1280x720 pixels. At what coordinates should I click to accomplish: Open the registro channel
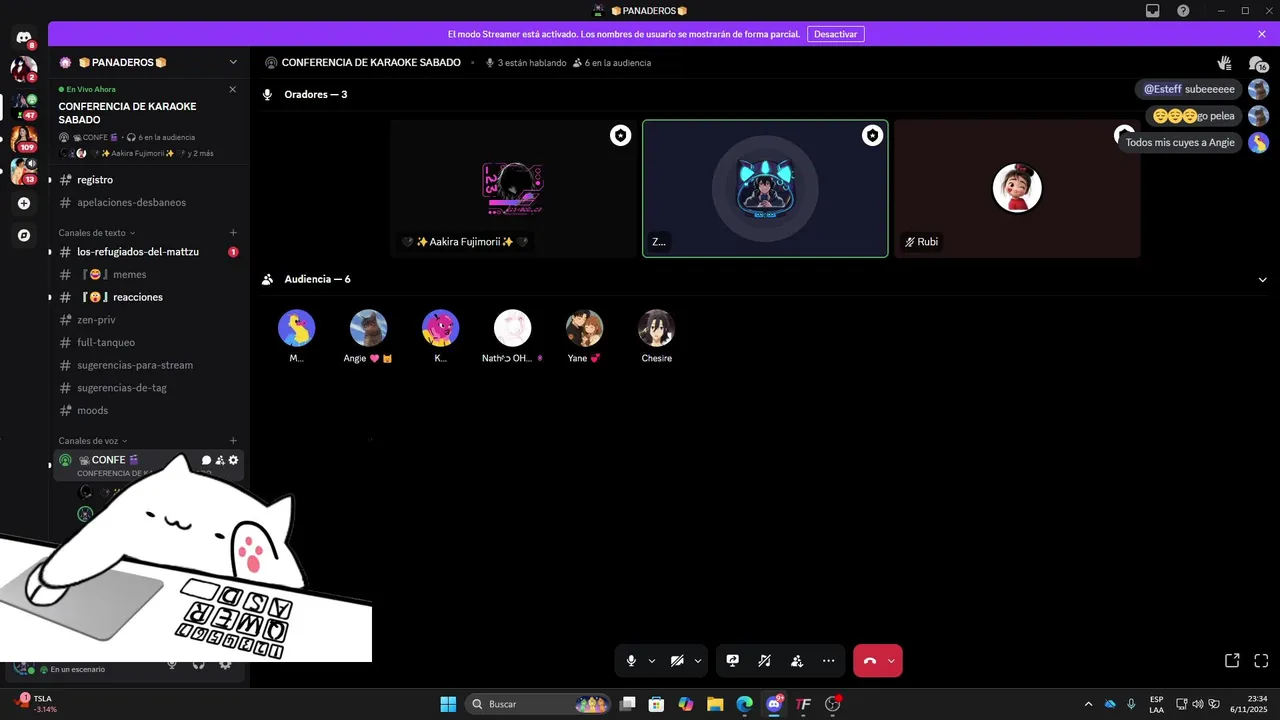tap(149, 180)
